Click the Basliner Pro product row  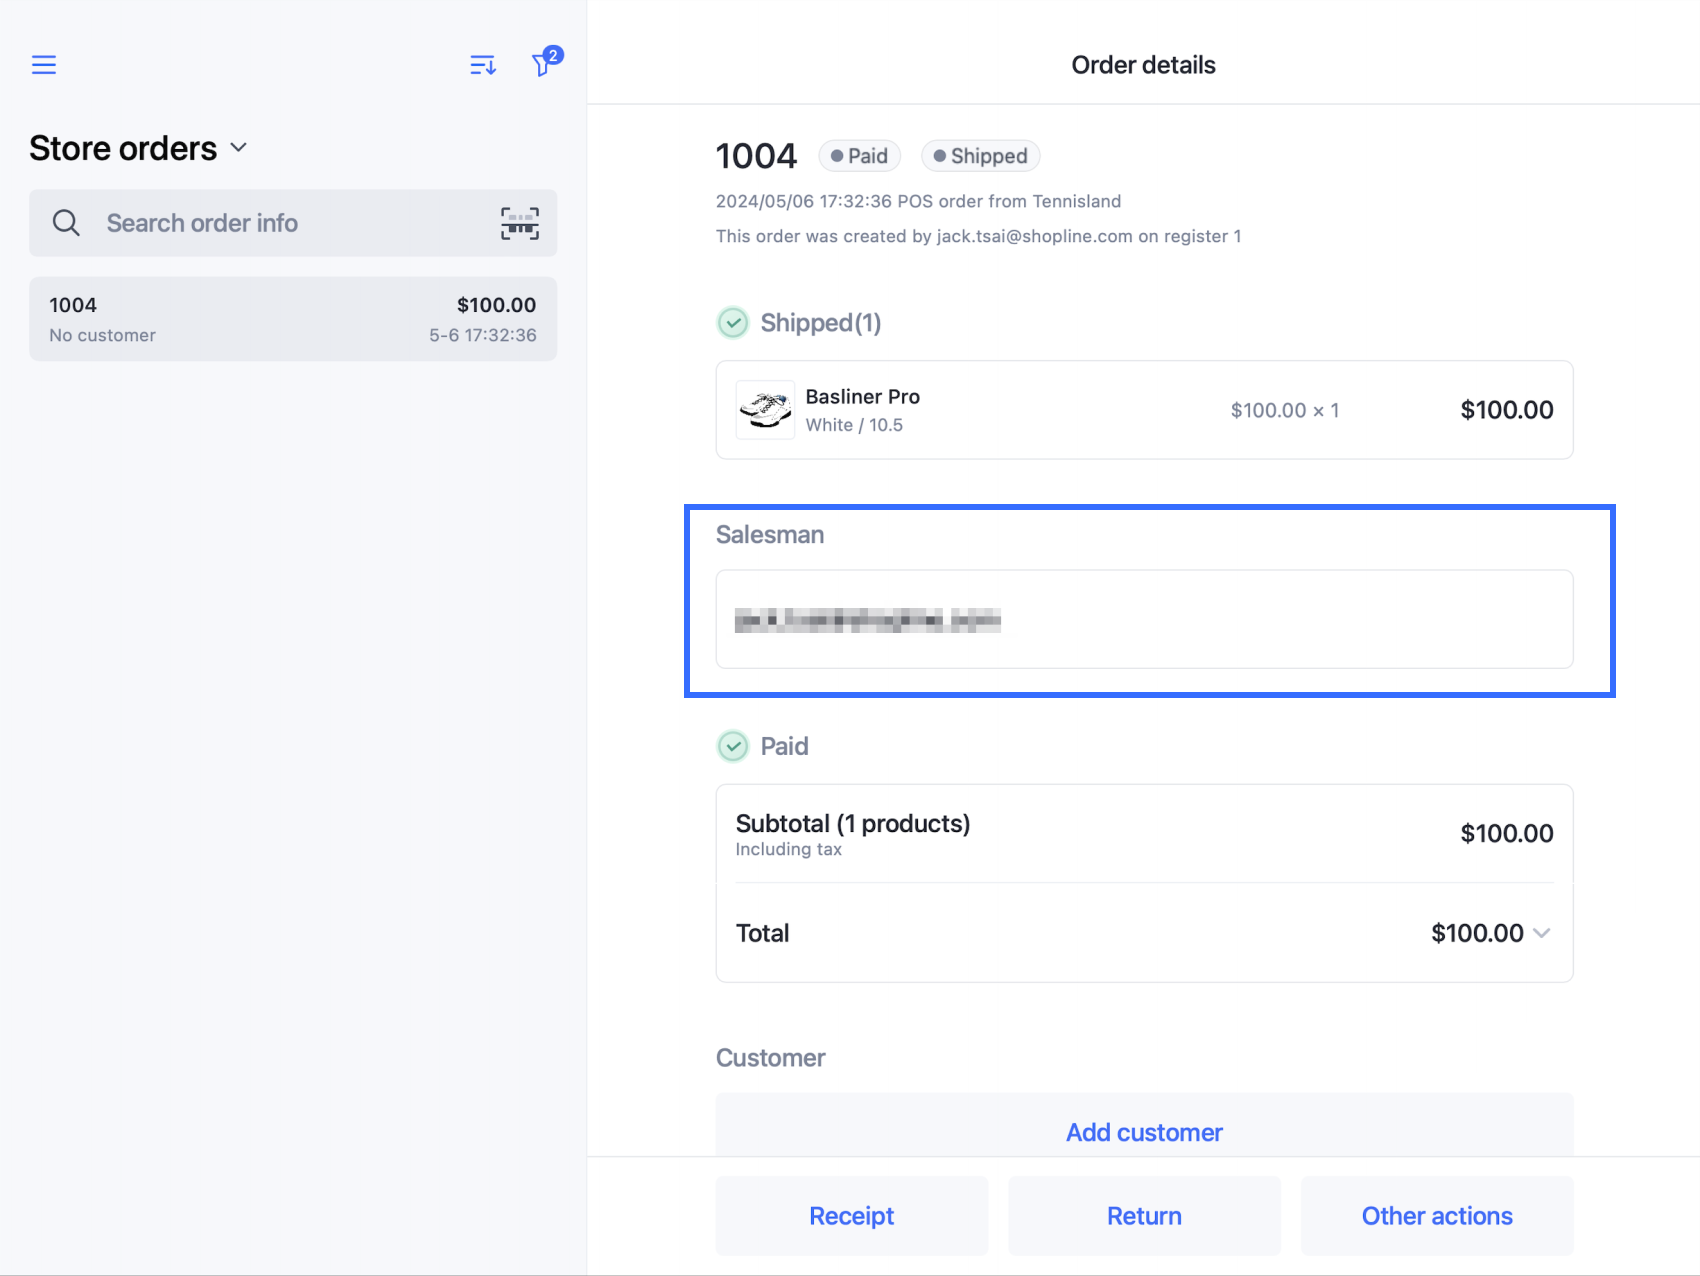pyautogui.click(x=1144, y=410)
